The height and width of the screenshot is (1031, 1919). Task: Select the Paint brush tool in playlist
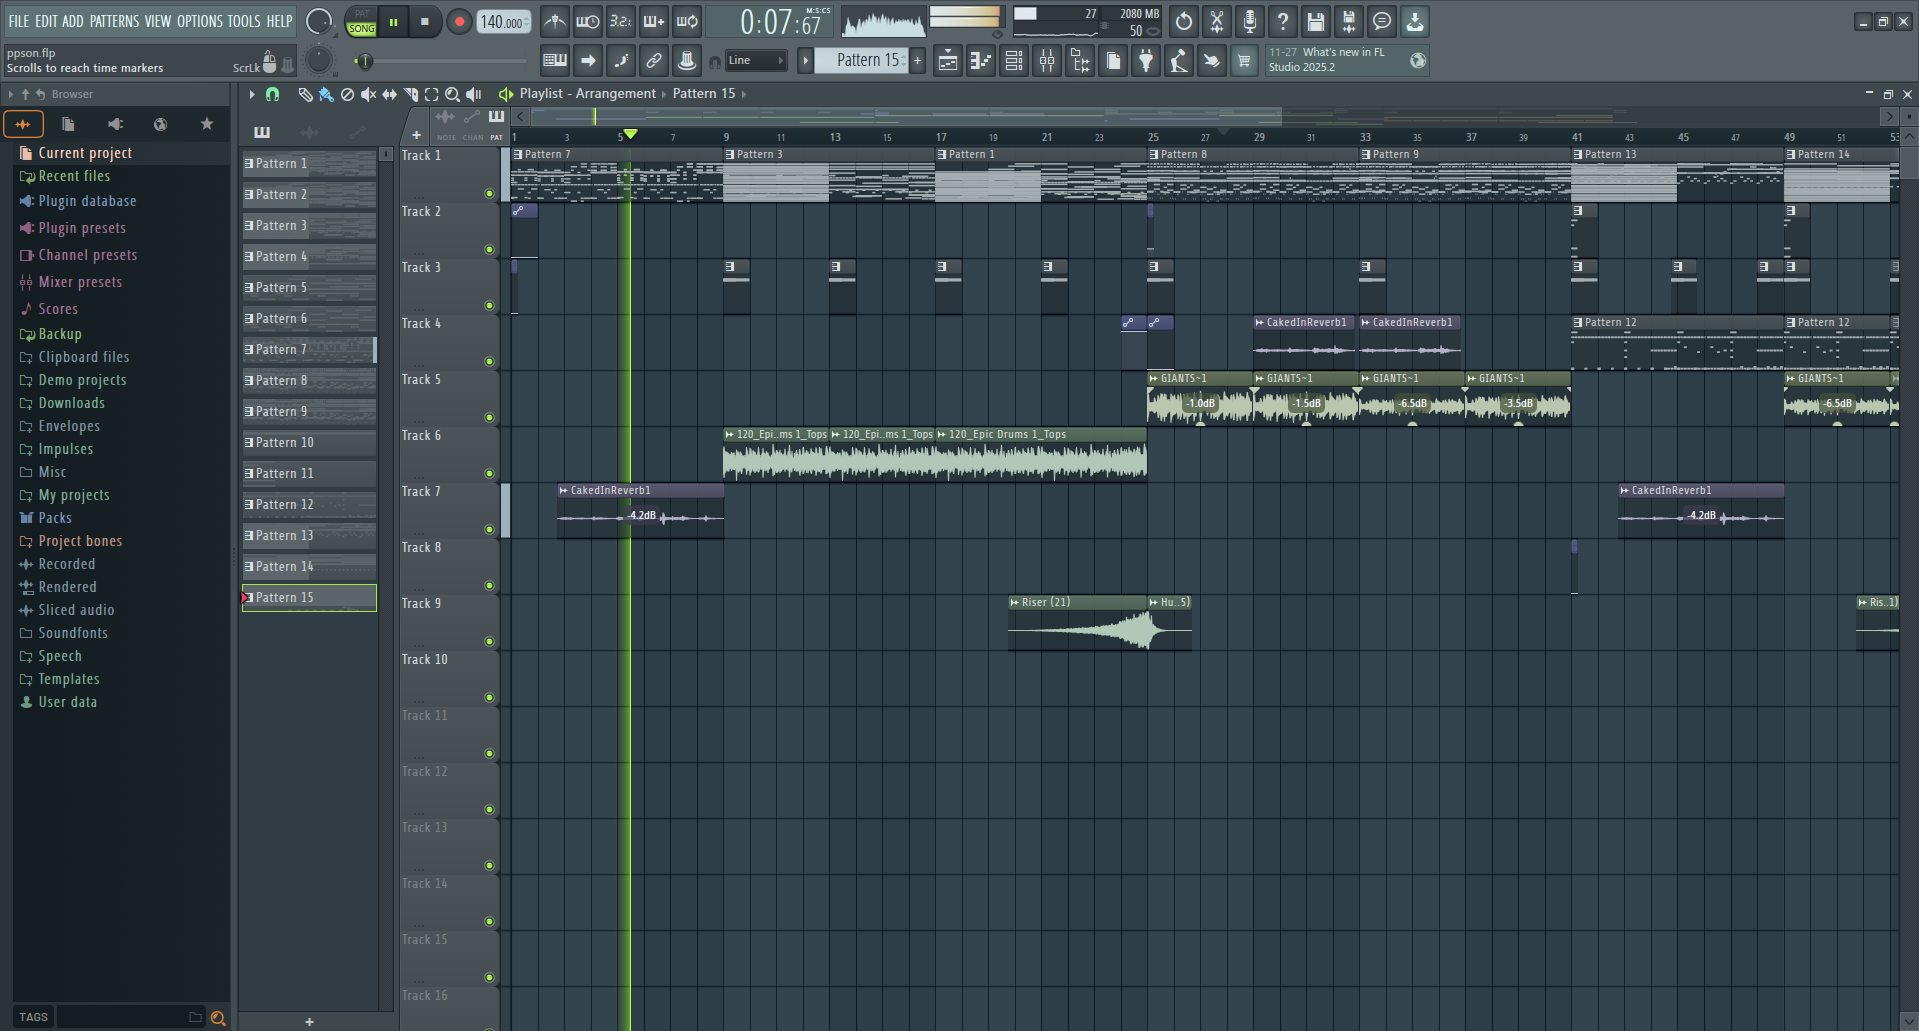pos(326,94)
